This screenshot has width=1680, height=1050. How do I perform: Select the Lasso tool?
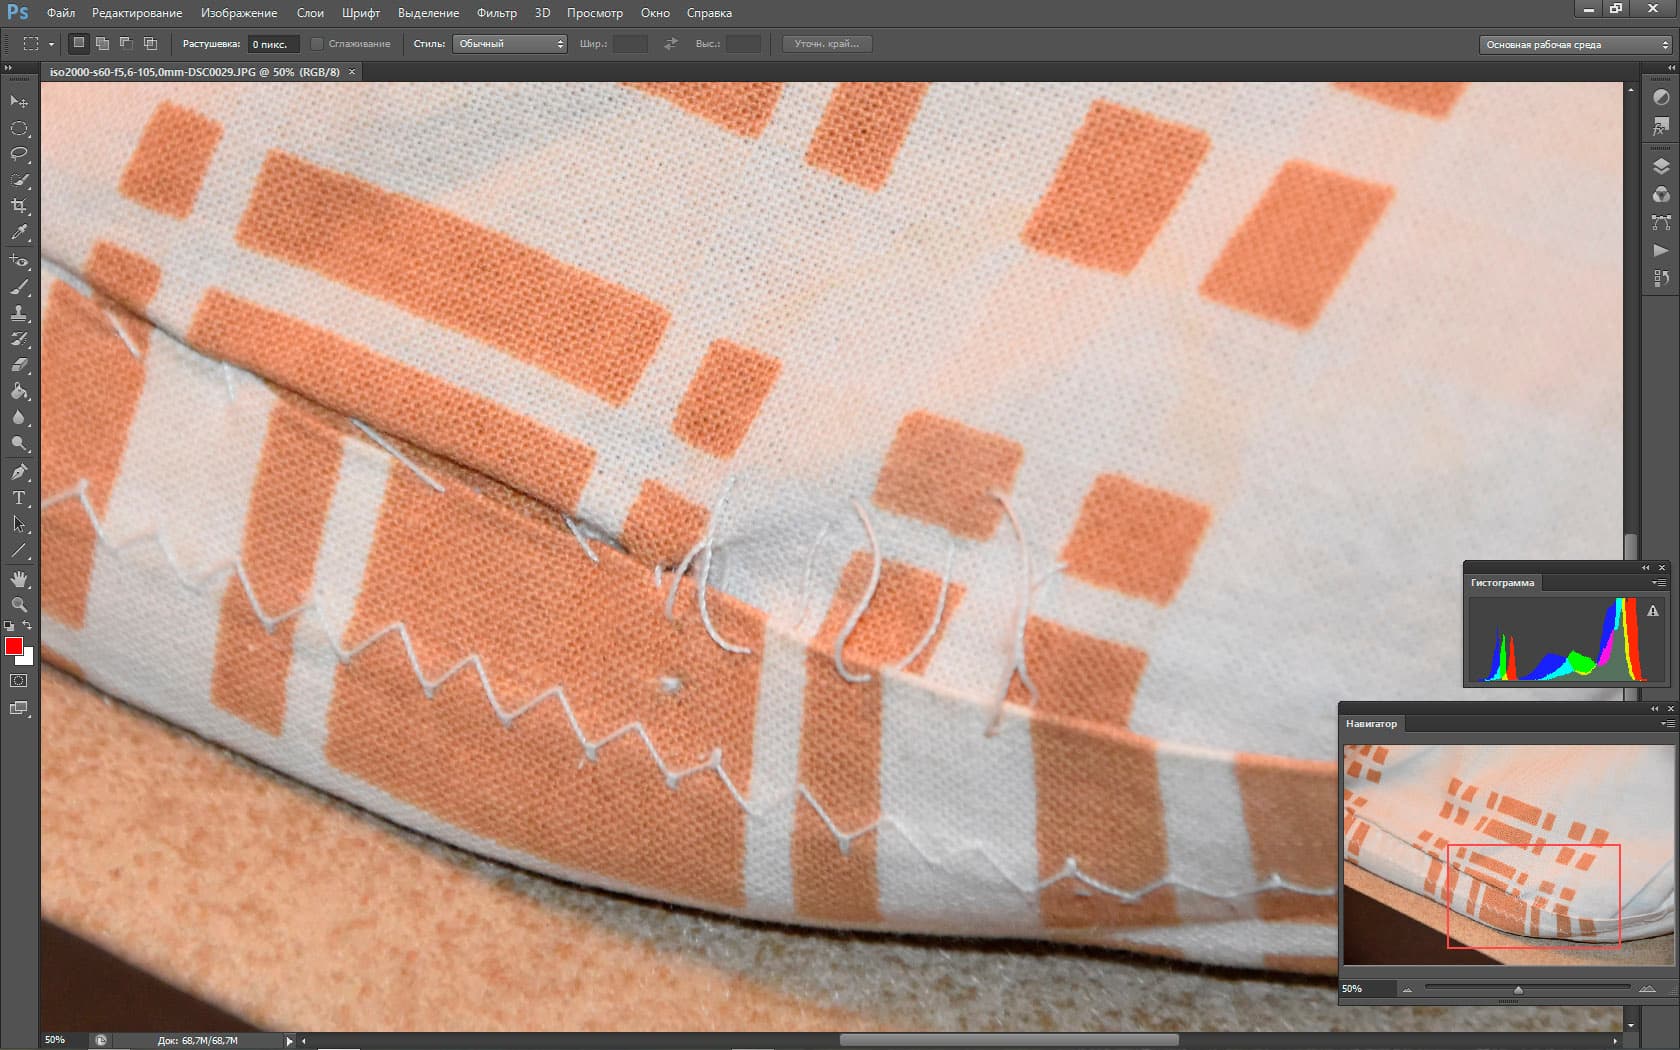pos(19,154)
